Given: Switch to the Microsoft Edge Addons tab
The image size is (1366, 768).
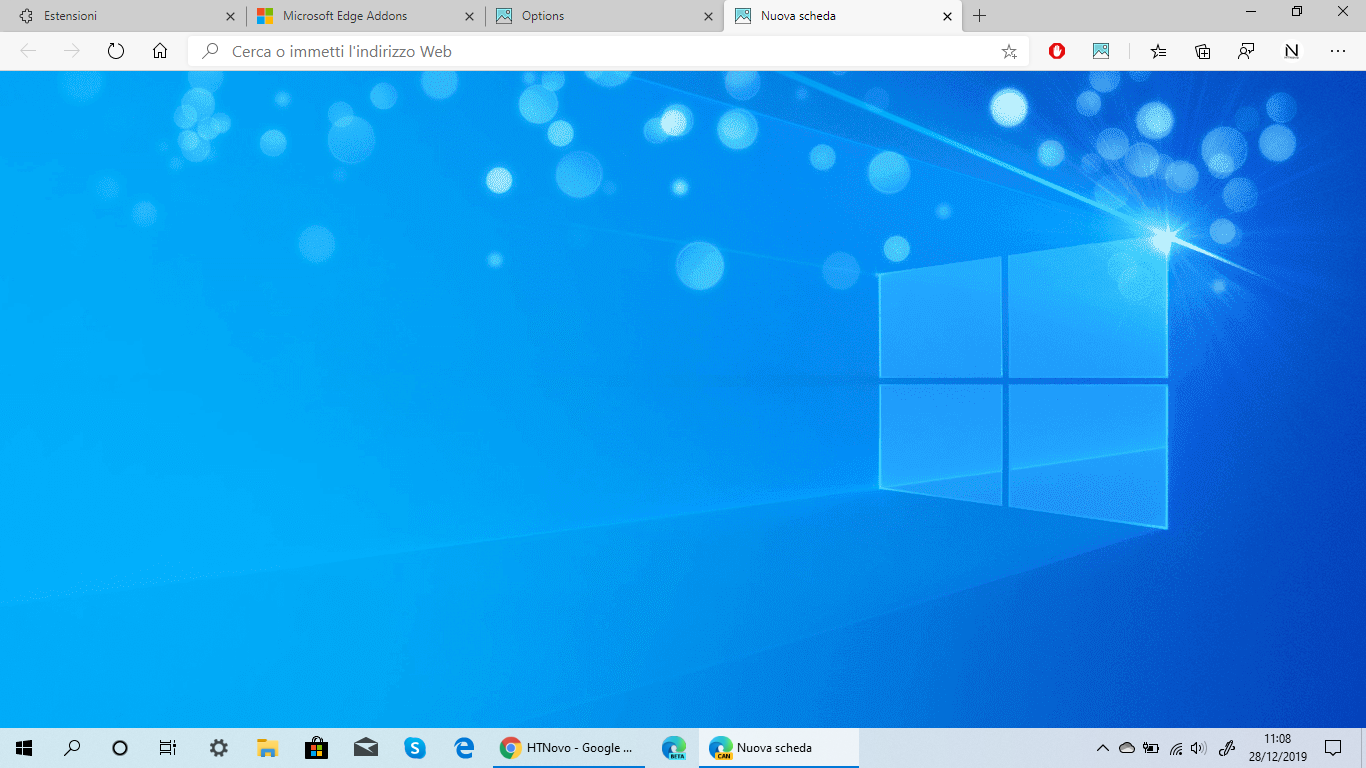Looking at the screenshot, I should (366, 16).
